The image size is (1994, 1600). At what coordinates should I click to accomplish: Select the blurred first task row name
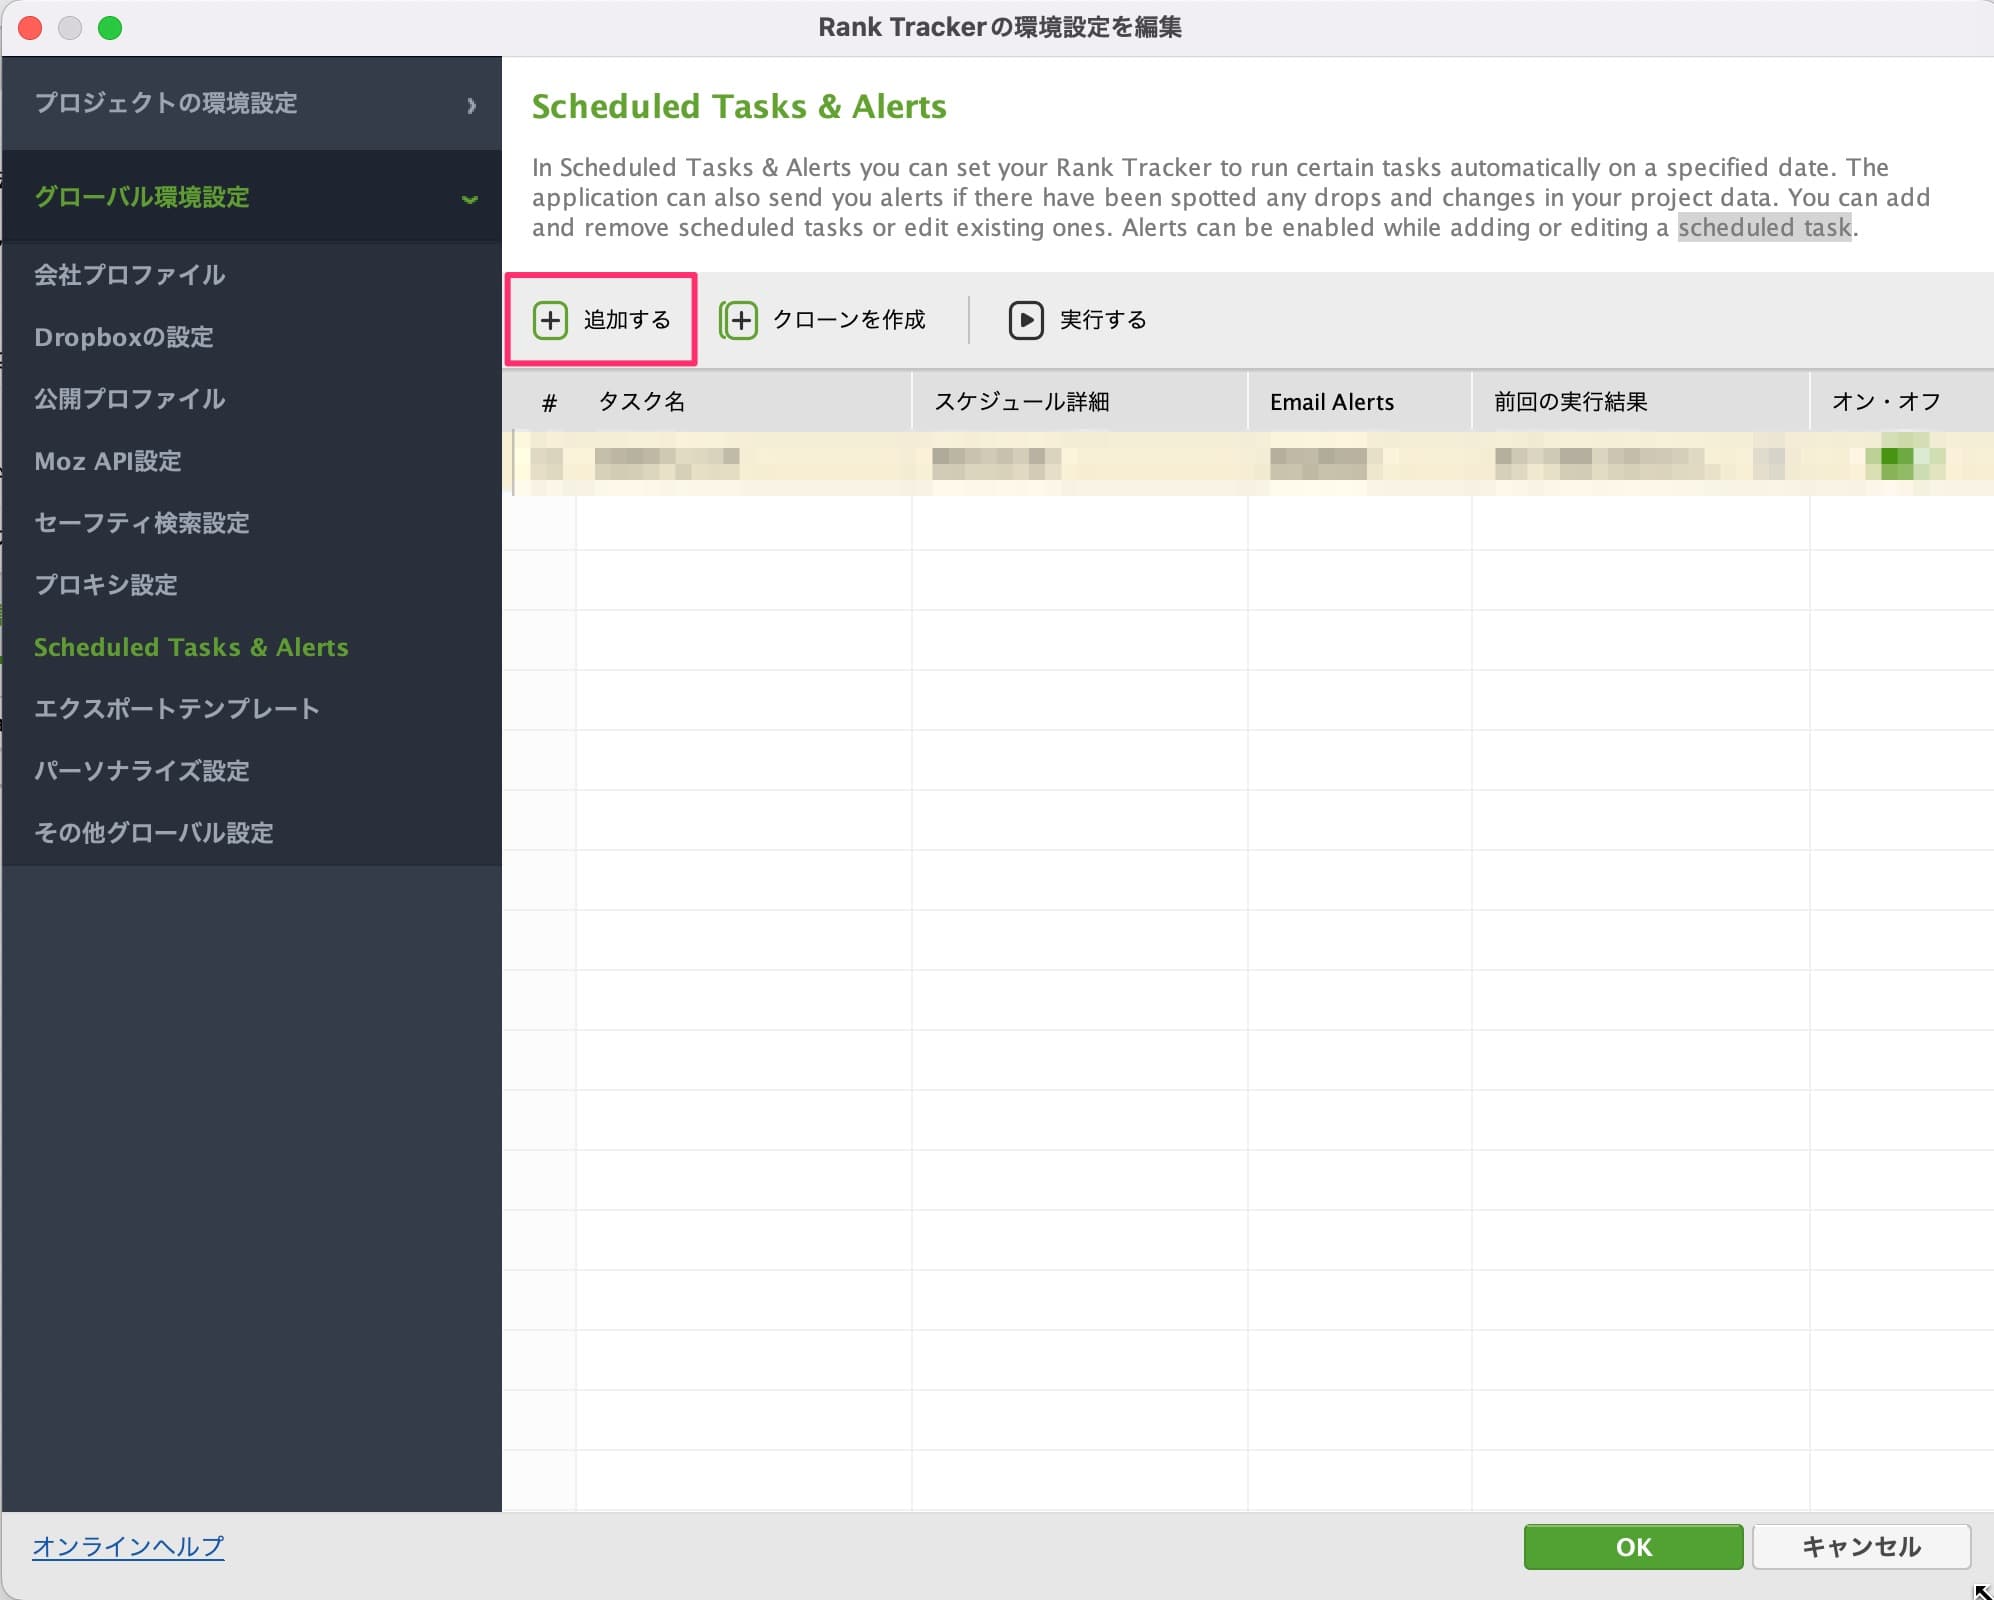pos(667,463)
